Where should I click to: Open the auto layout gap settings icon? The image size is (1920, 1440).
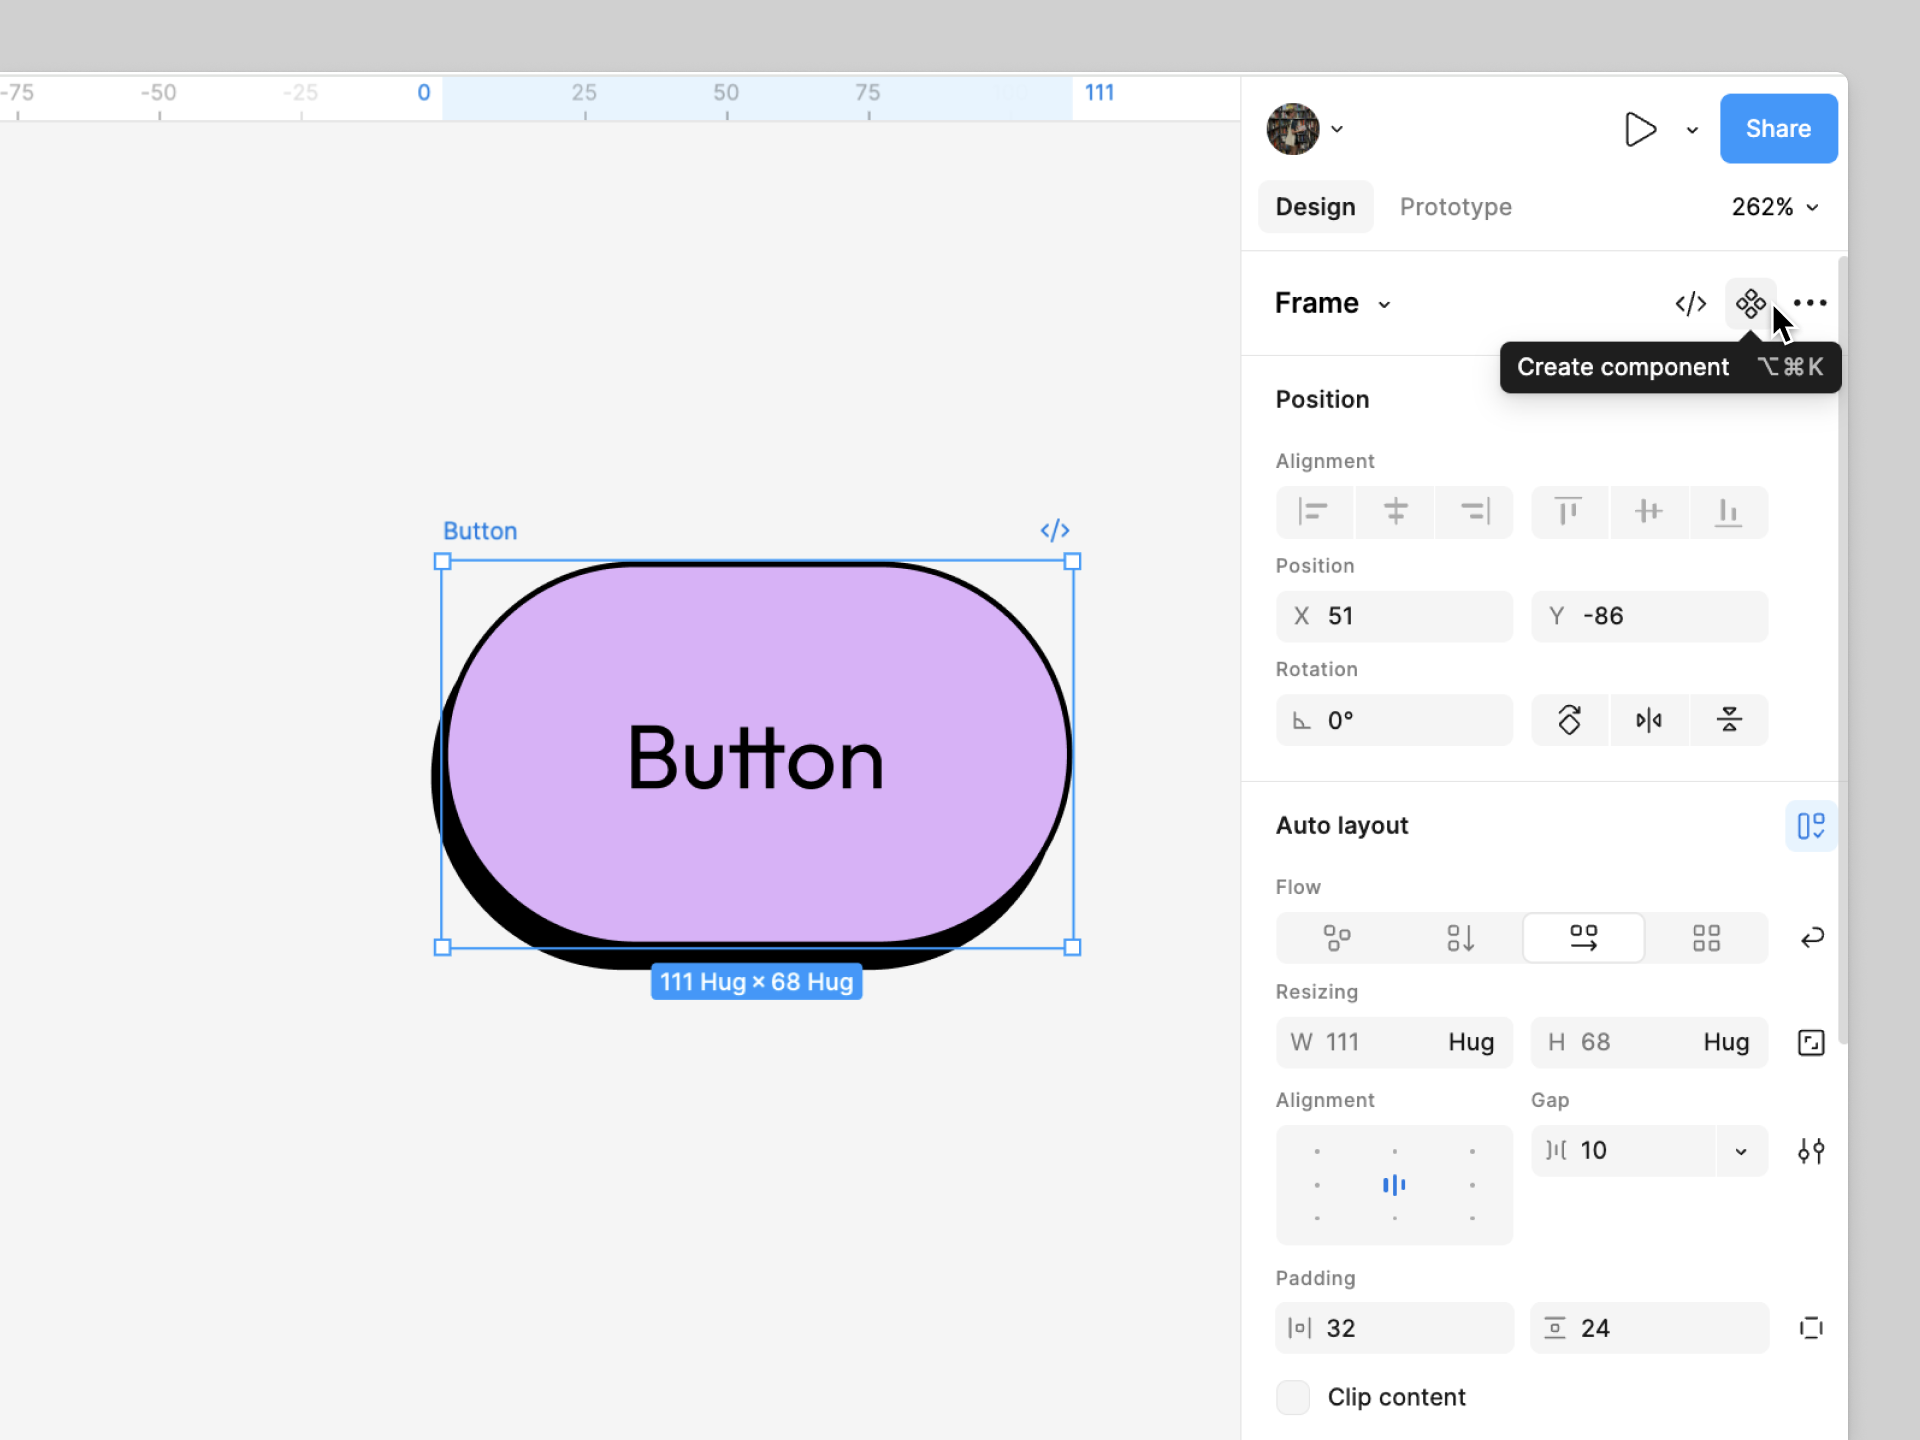click(x=1811, y=1151)
